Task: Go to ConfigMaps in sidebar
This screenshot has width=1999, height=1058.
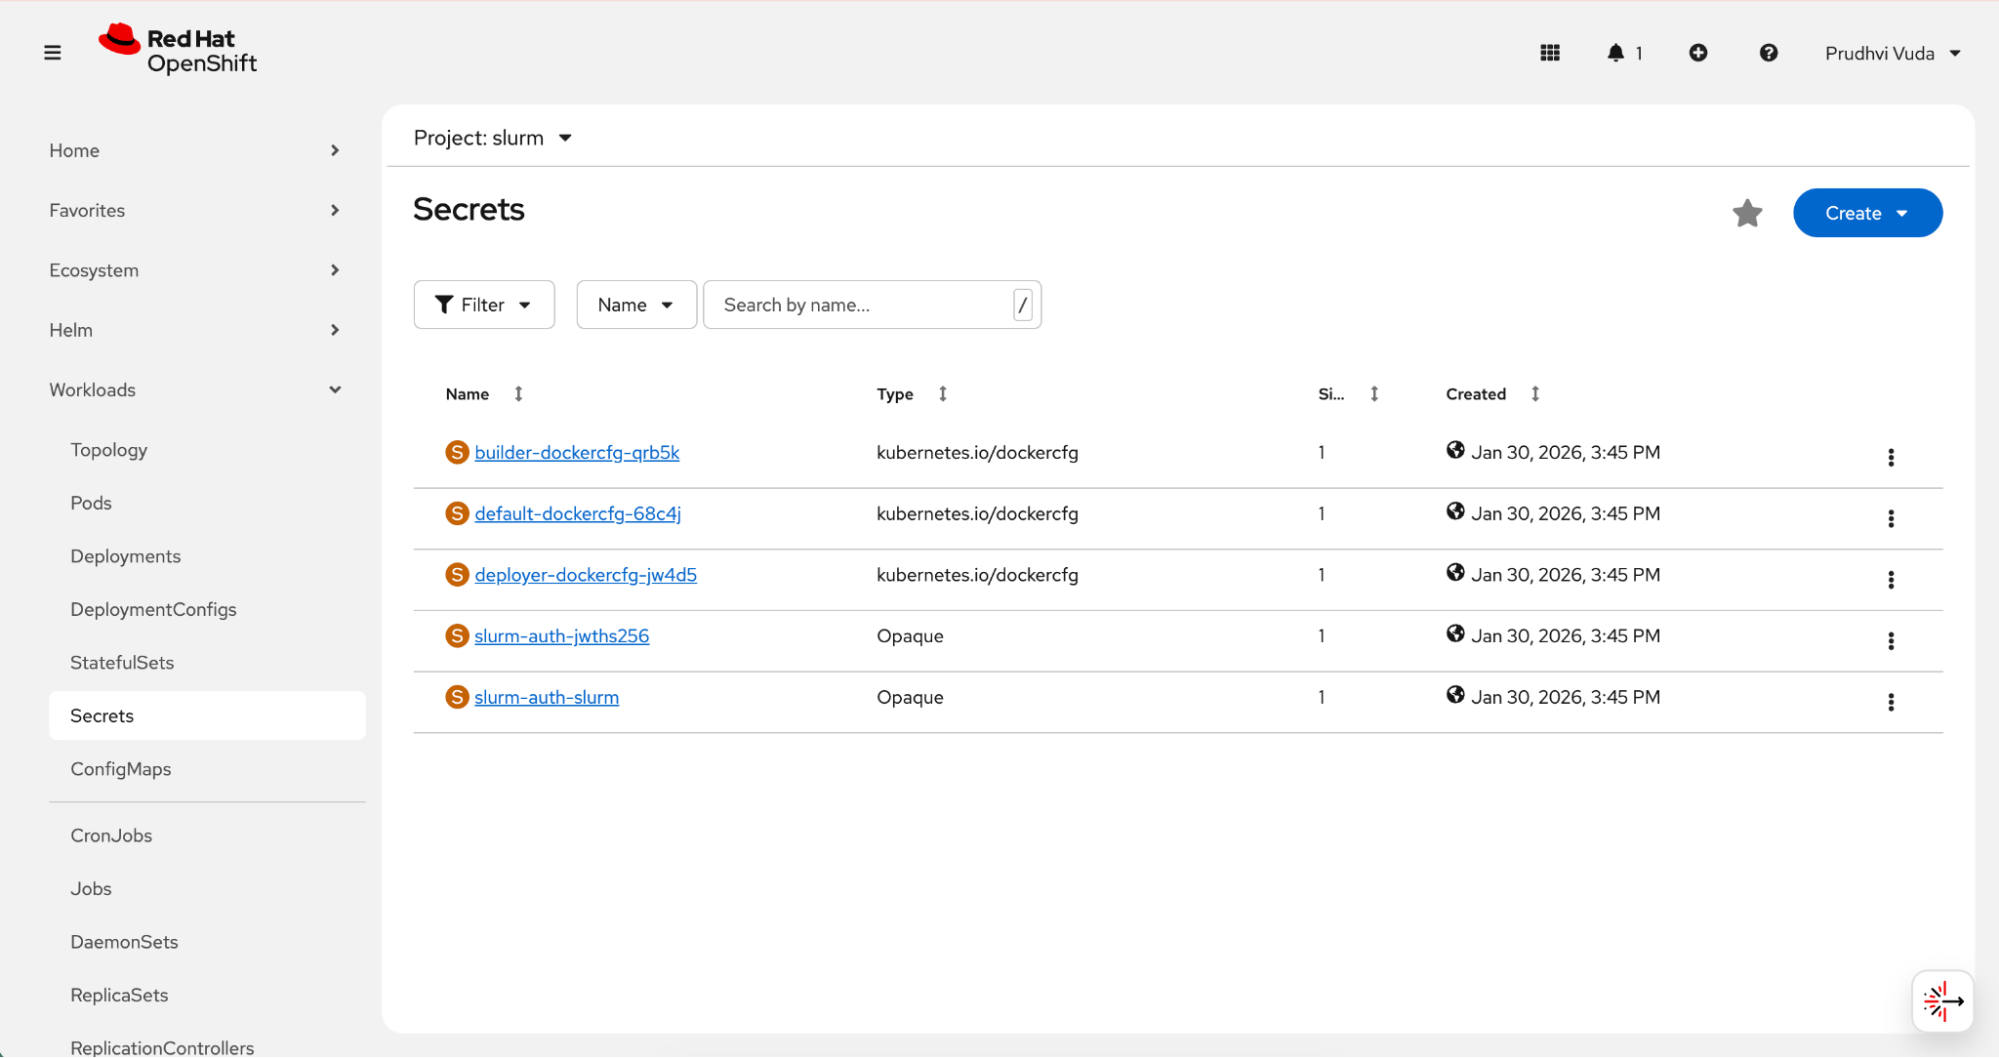Action: pyautogui.click(x=121, y=769)
